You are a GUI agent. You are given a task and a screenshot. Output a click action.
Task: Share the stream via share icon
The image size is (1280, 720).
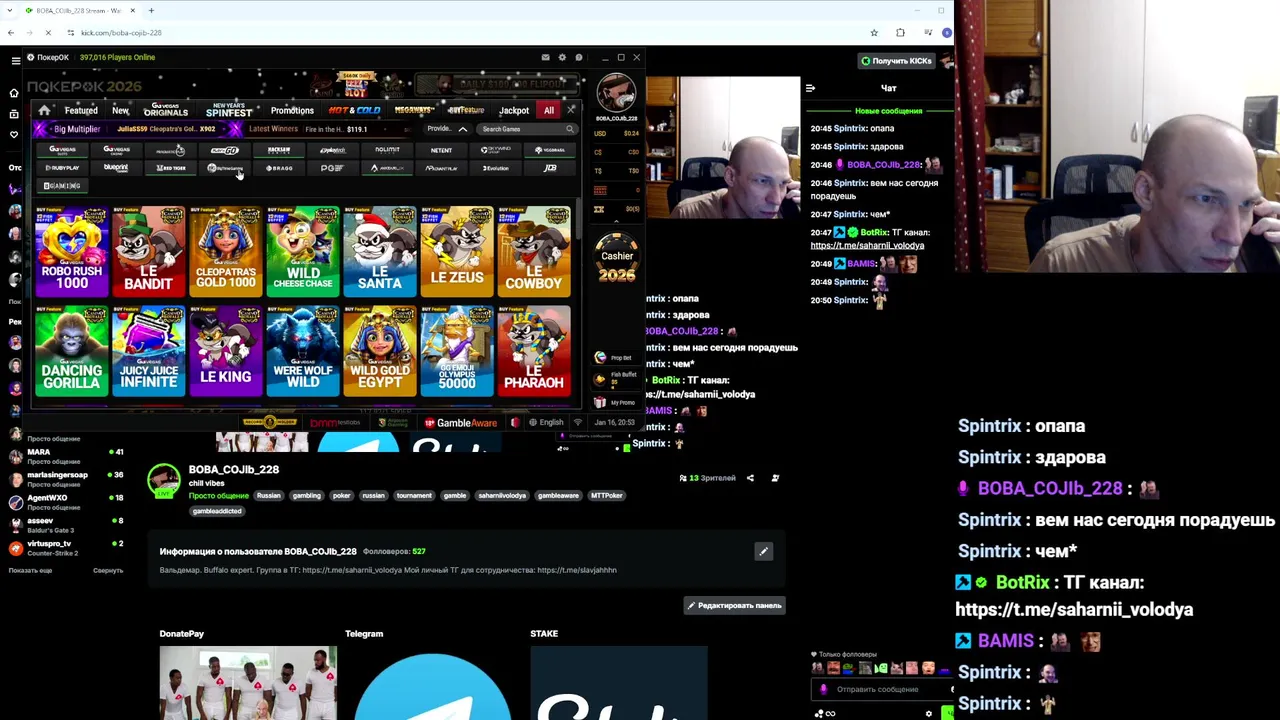click(x=750, y=478)
